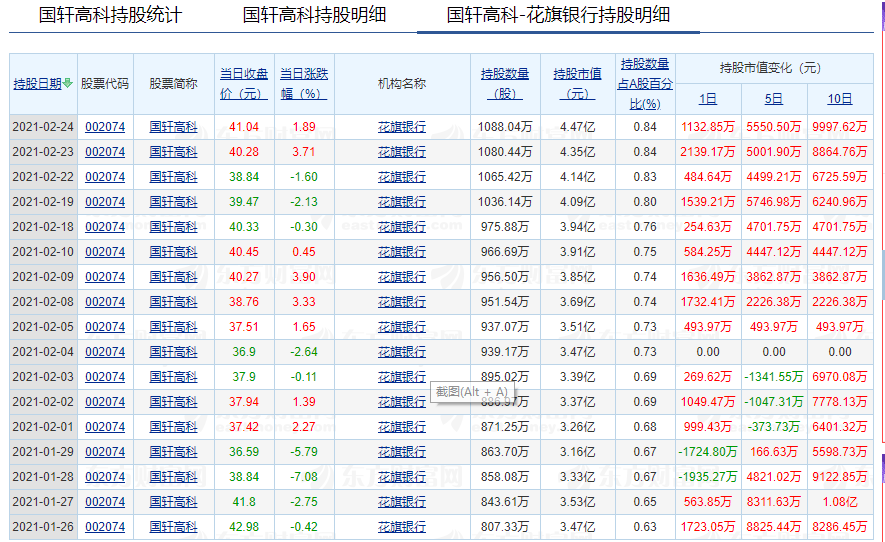Open stock code 002074 in 2021-01-28 row

(x=105, y=477)
